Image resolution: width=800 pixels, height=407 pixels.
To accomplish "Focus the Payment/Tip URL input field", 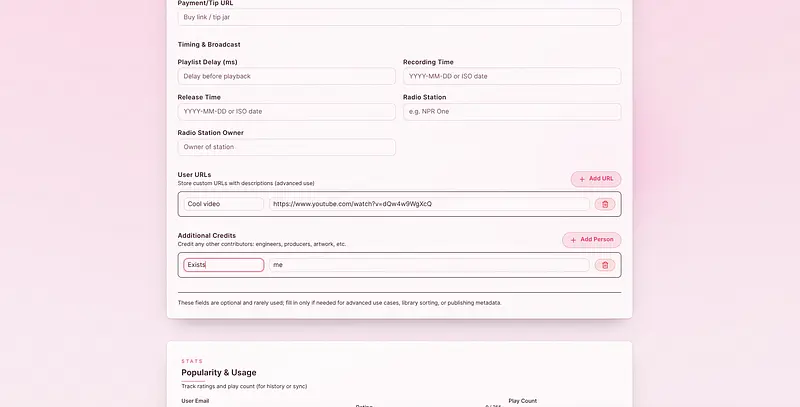I will [x=399, y=18].
